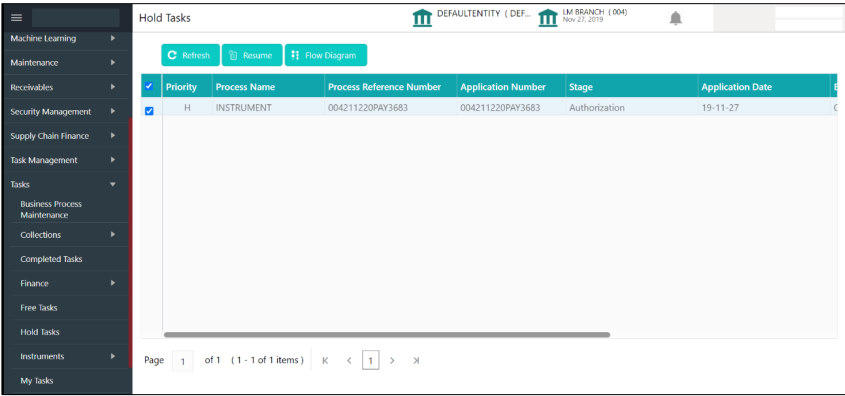Click the Page number input field

183,361
